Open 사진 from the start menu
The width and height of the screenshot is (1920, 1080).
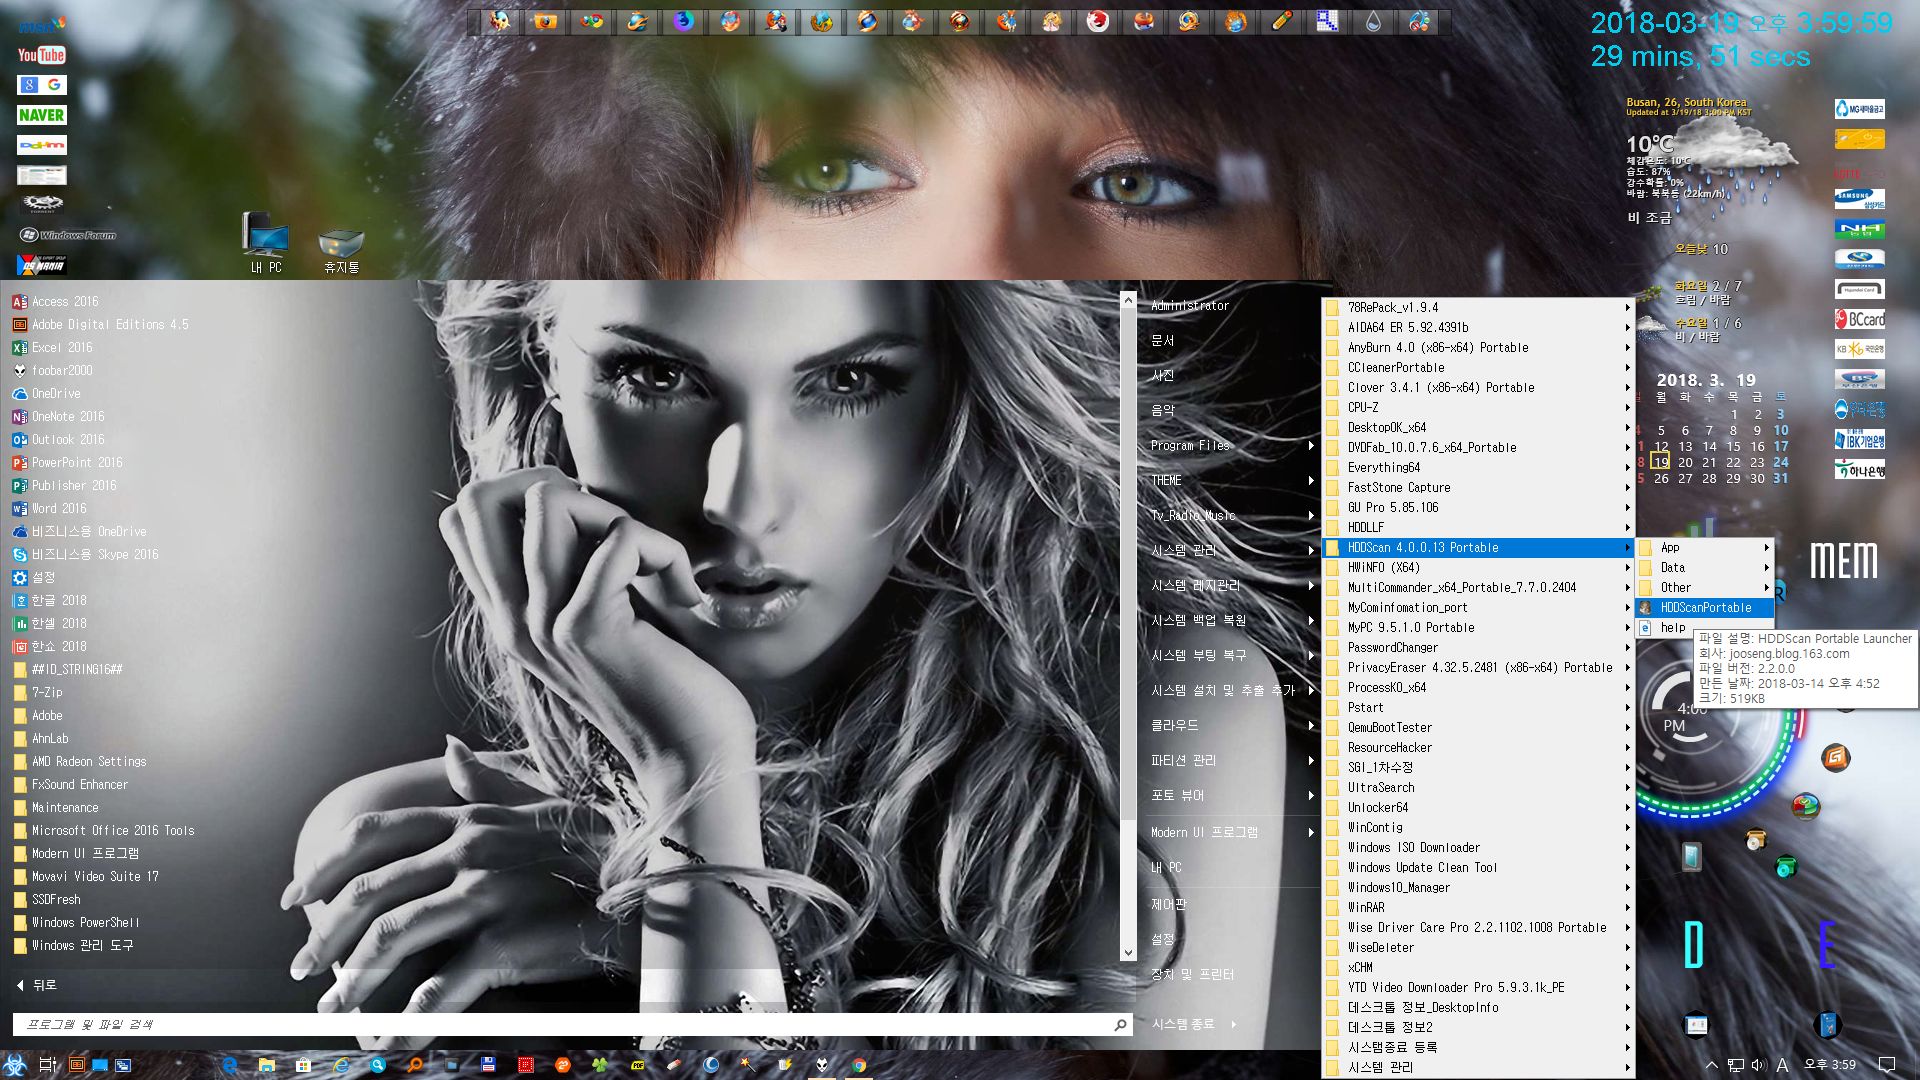1163,375
